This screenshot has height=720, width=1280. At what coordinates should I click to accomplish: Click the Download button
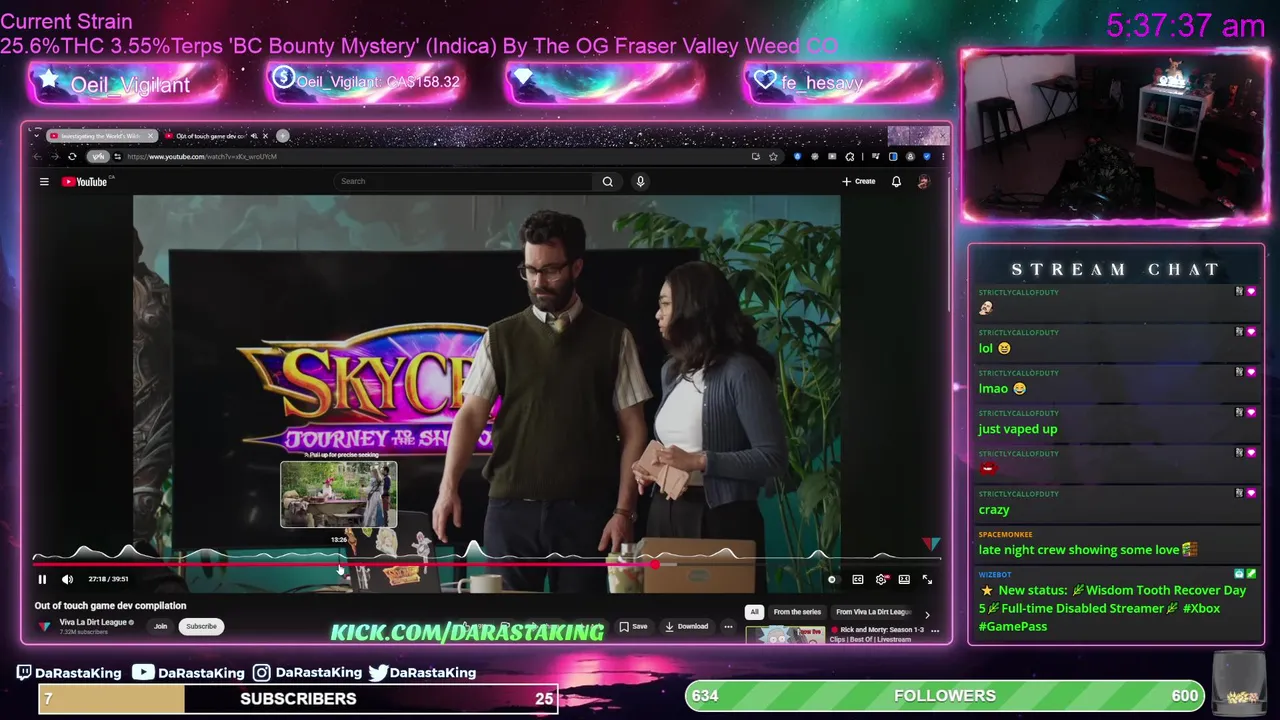(x=686, y=626)
